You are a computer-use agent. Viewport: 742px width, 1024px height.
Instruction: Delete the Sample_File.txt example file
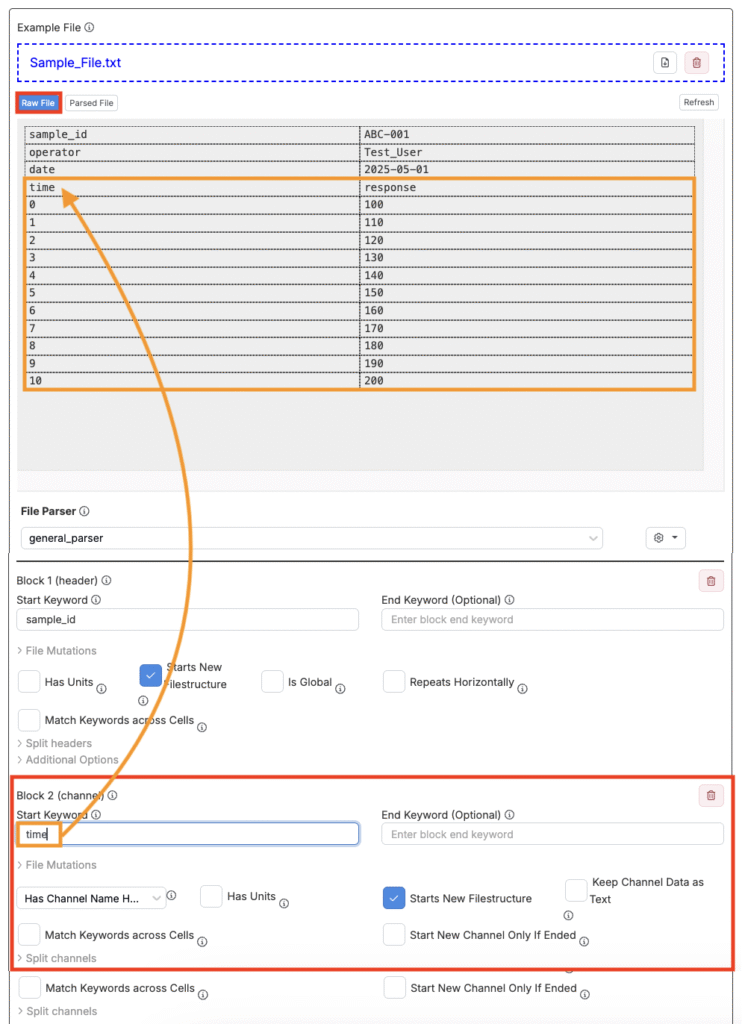click(x=696, y=63)
